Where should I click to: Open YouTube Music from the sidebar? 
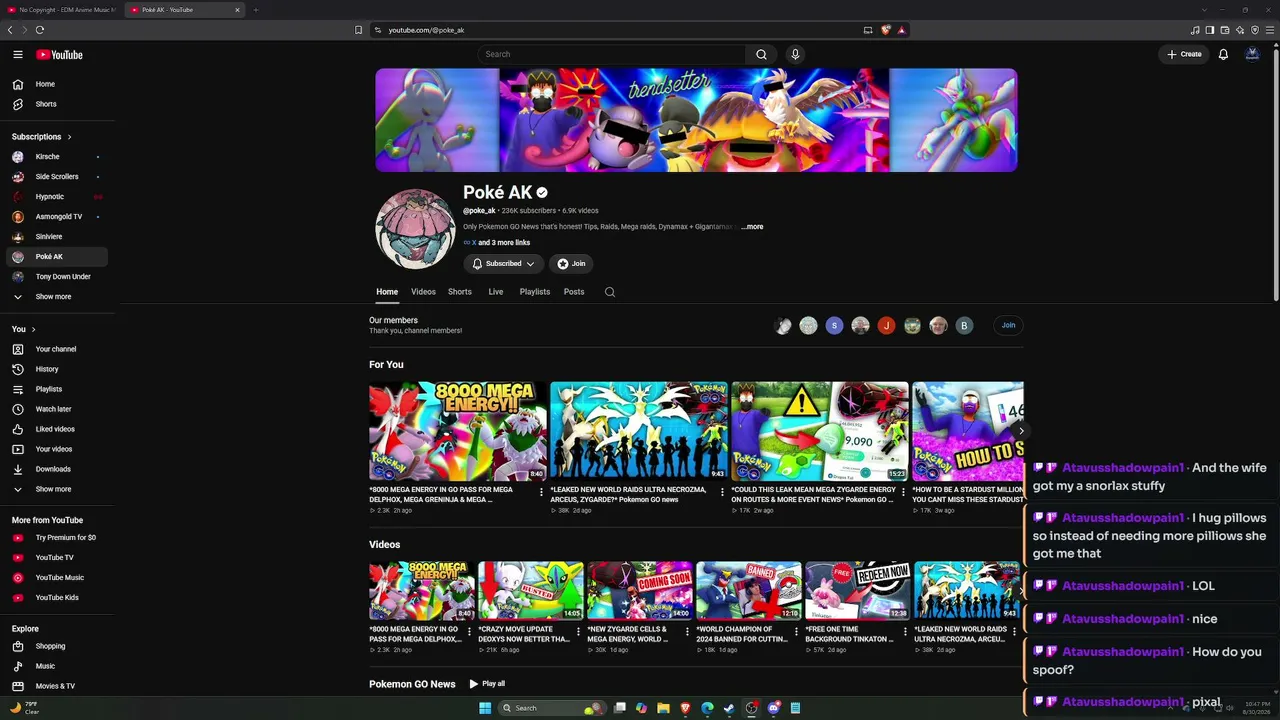[x=57, y=578]
